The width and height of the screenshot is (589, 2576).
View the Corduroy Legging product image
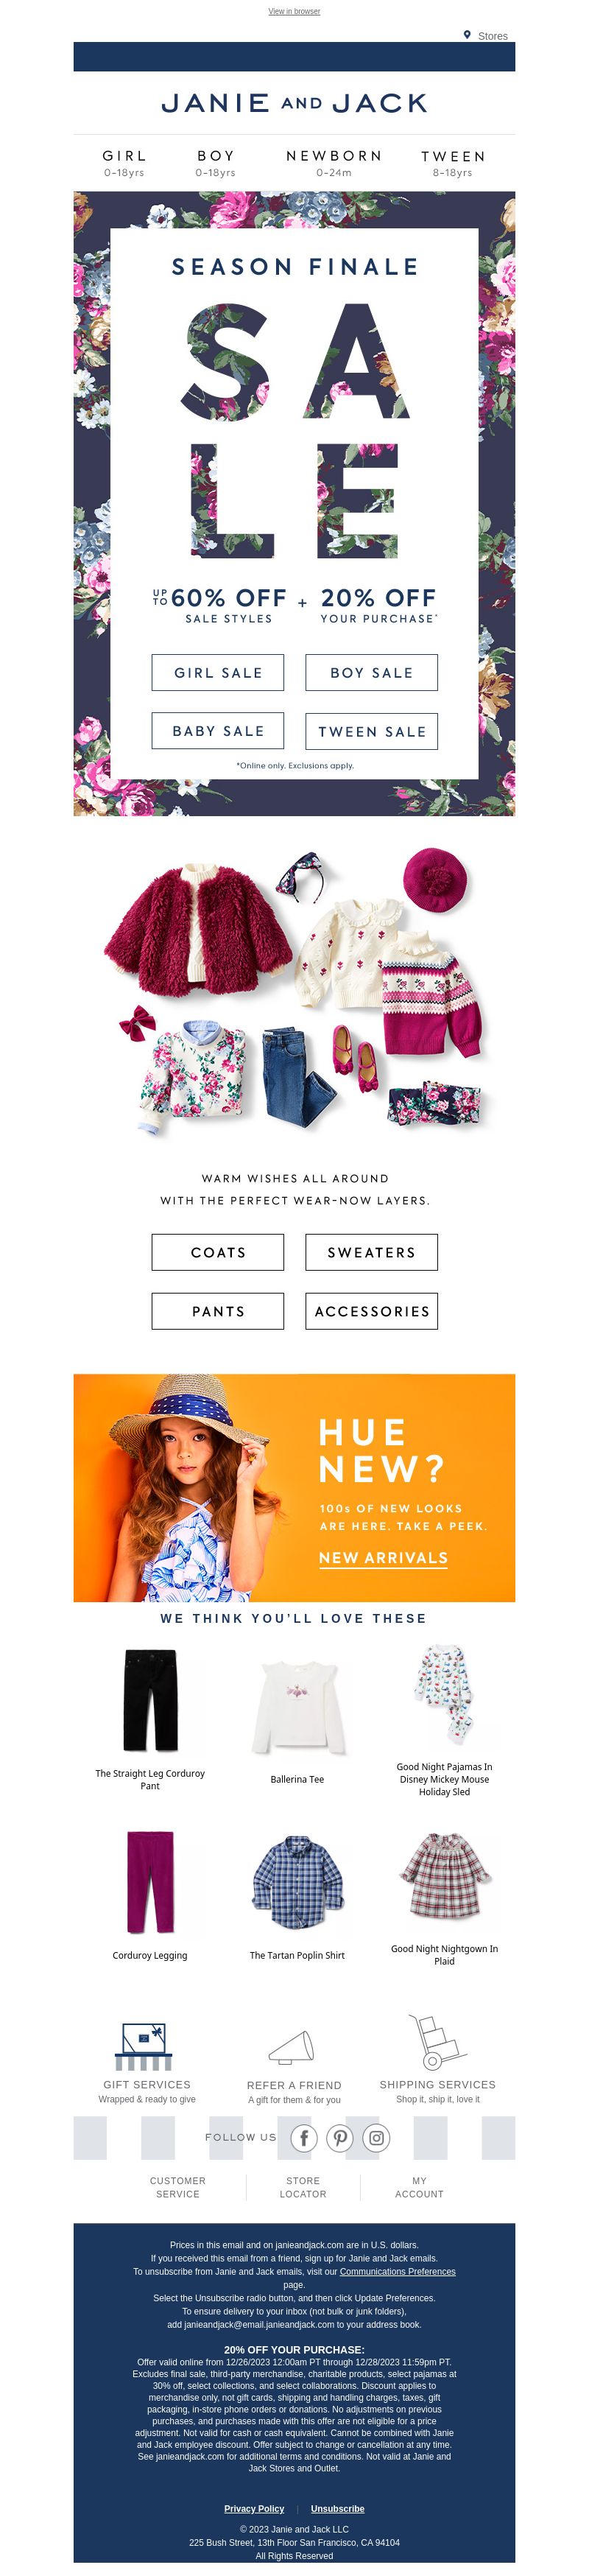[x=150, y=1882]
